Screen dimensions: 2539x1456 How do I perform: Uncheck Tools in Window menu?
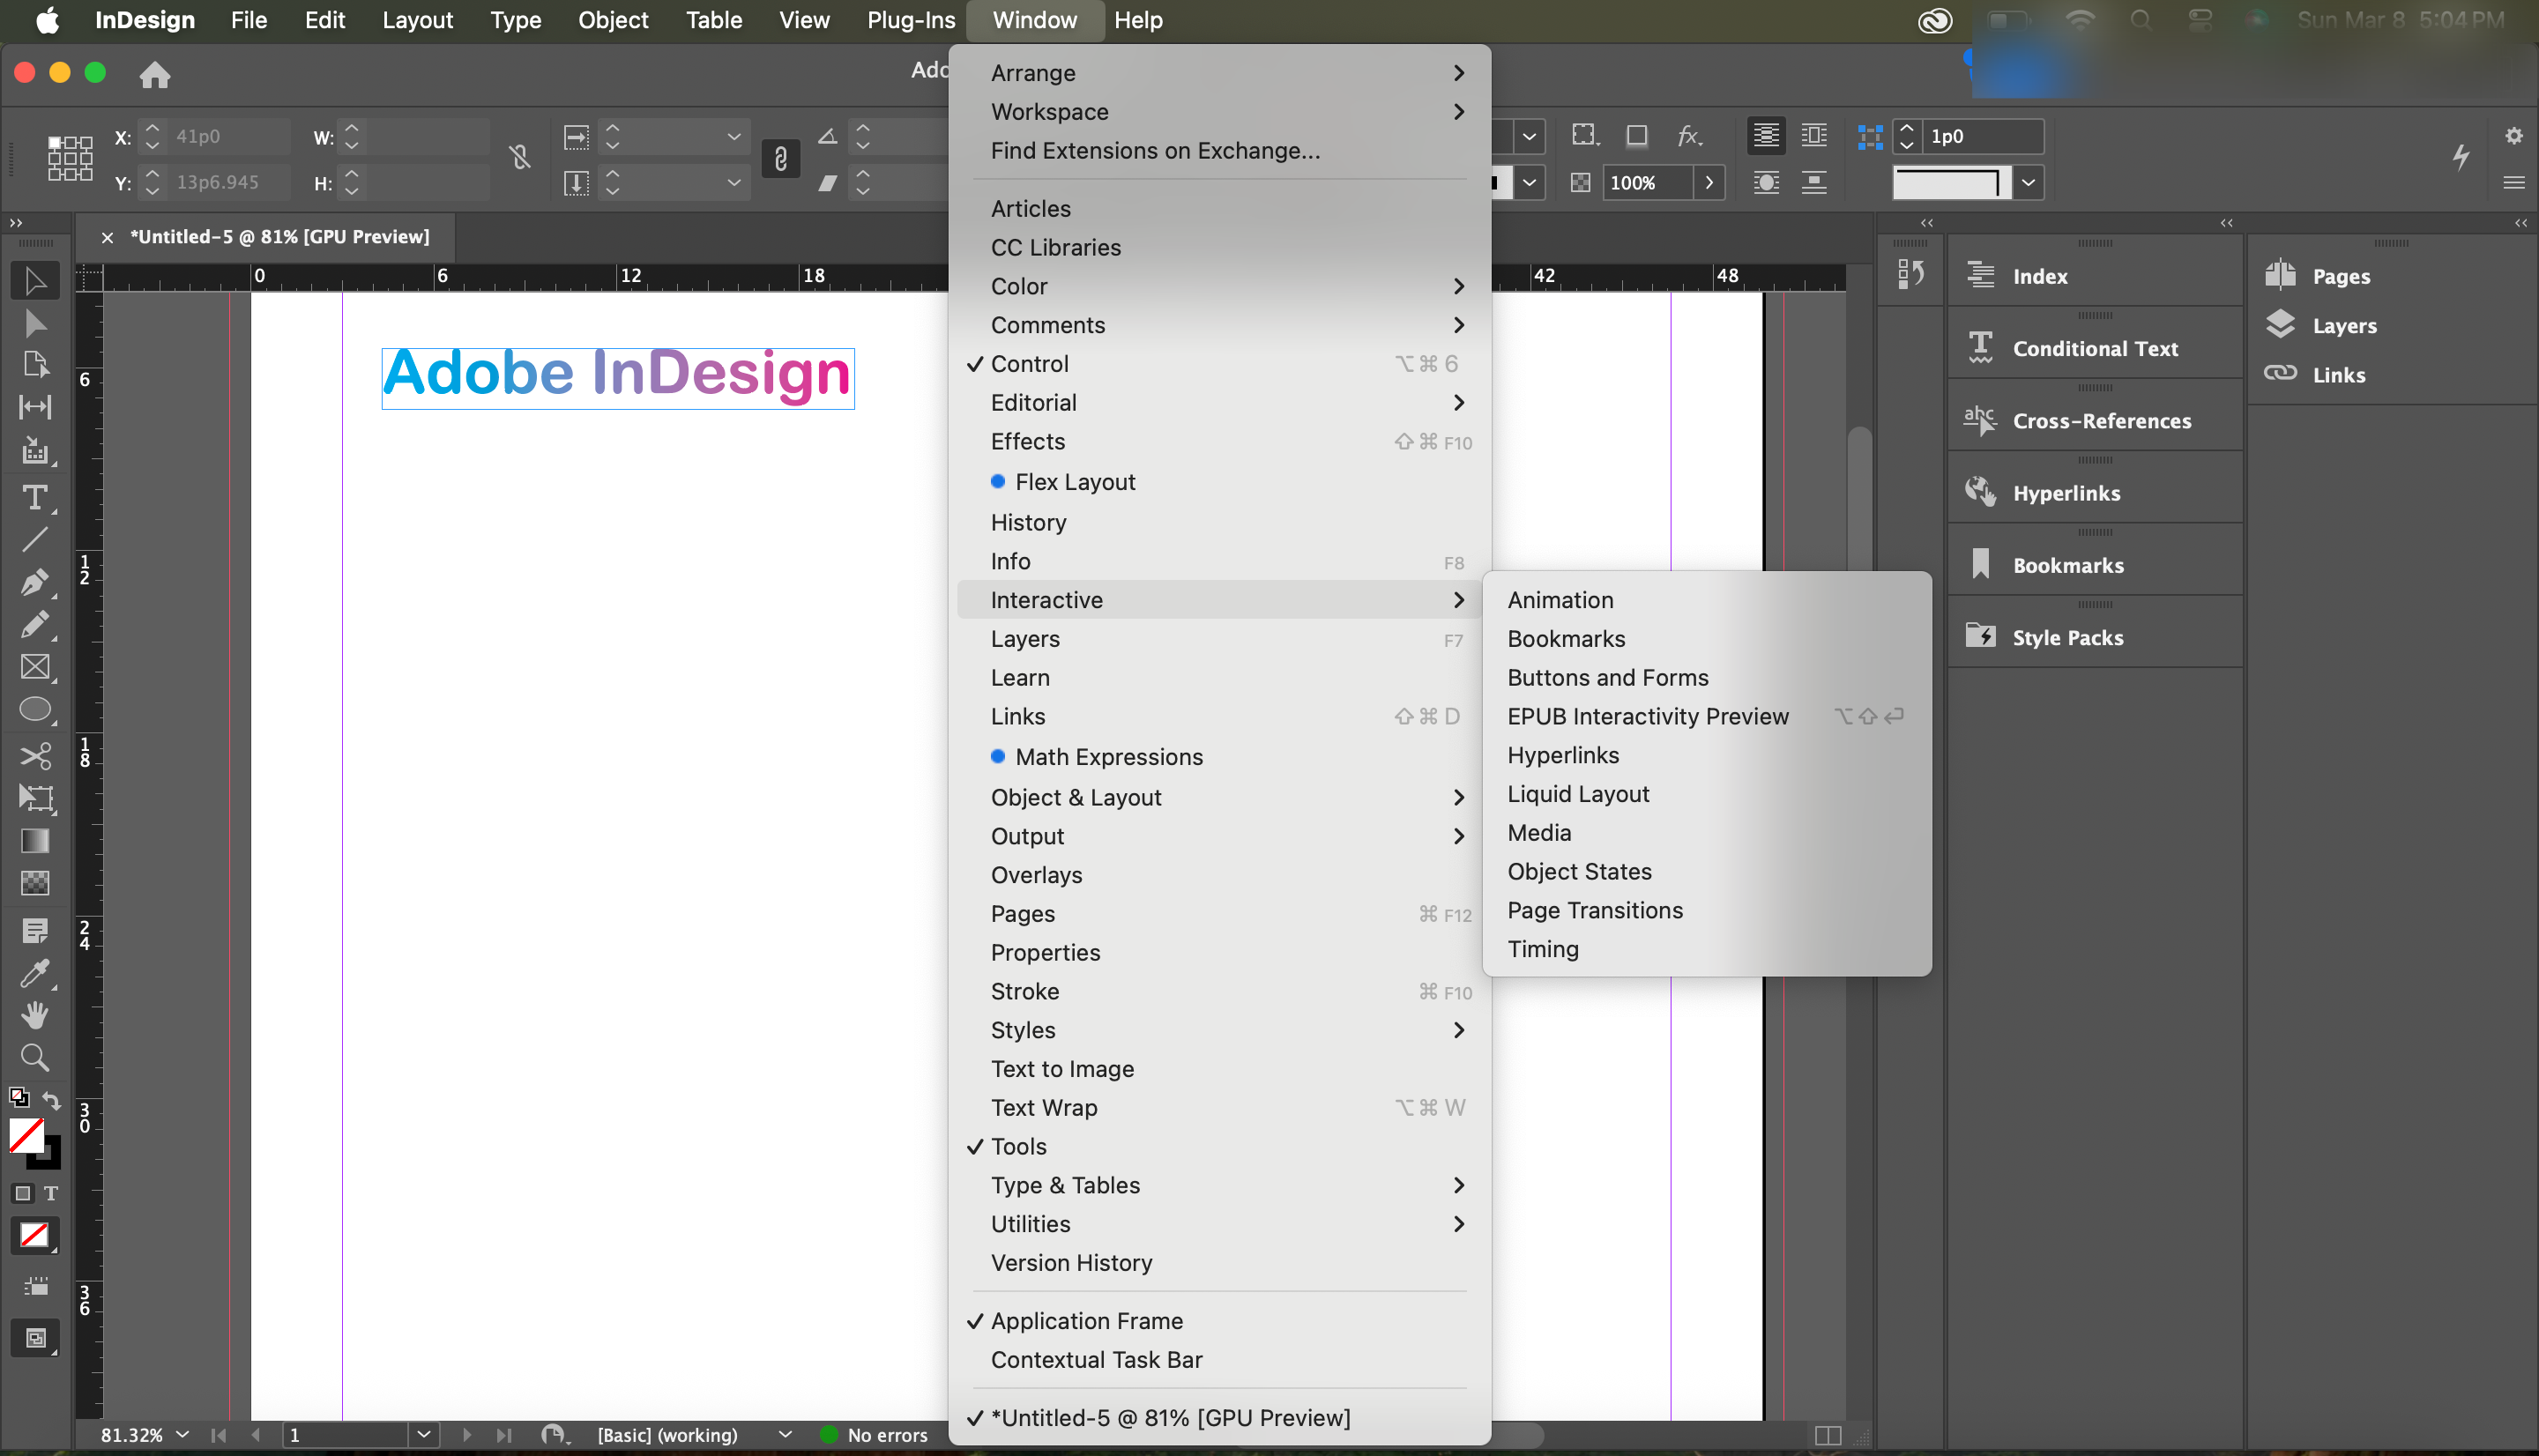point(1018,1146)
